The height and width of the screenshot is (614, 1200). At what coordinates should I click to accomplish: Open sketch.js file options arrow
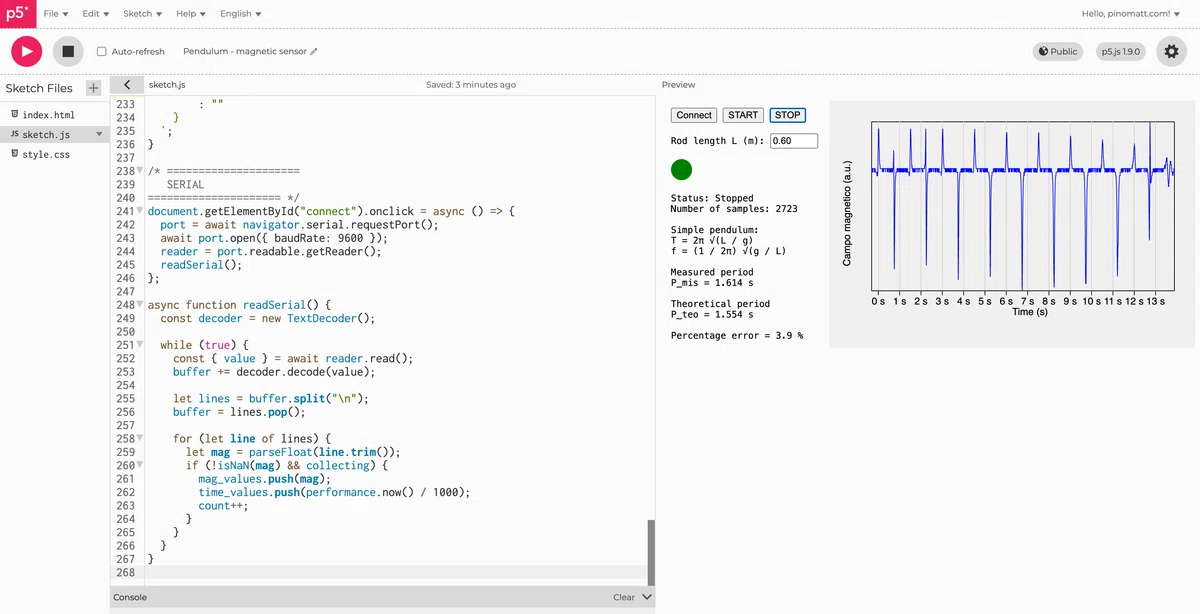99,134
